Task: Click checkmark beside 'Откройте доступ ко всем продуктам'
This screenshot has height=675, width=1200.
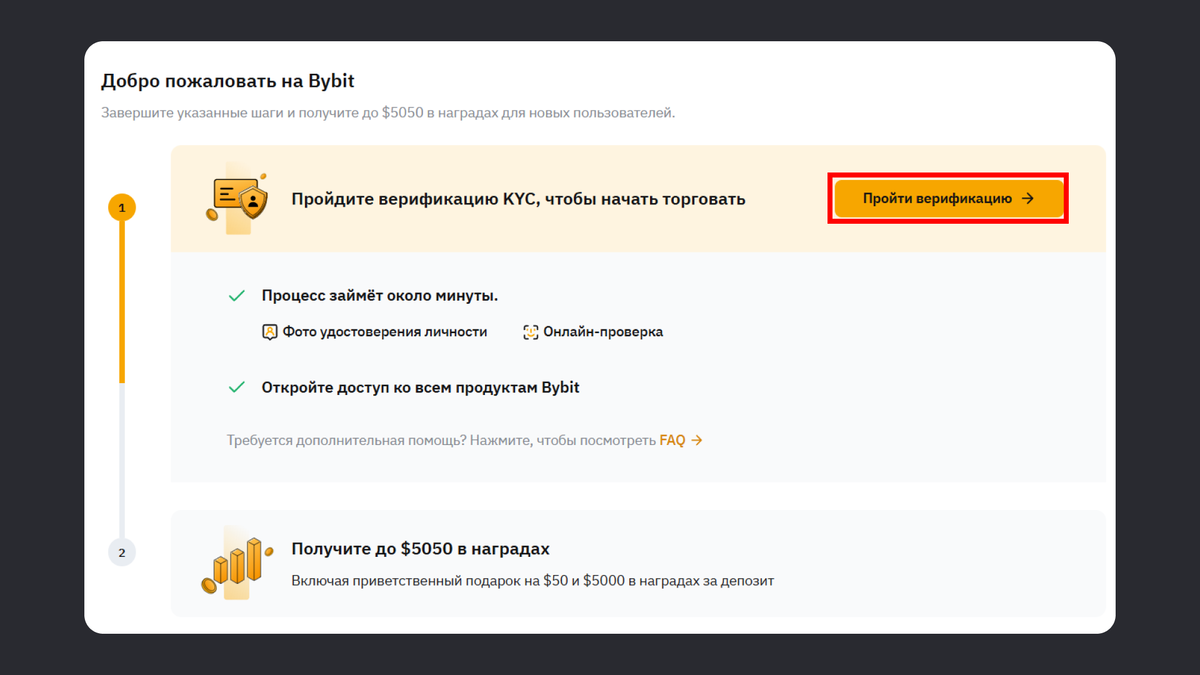Action: pos(237,387)
